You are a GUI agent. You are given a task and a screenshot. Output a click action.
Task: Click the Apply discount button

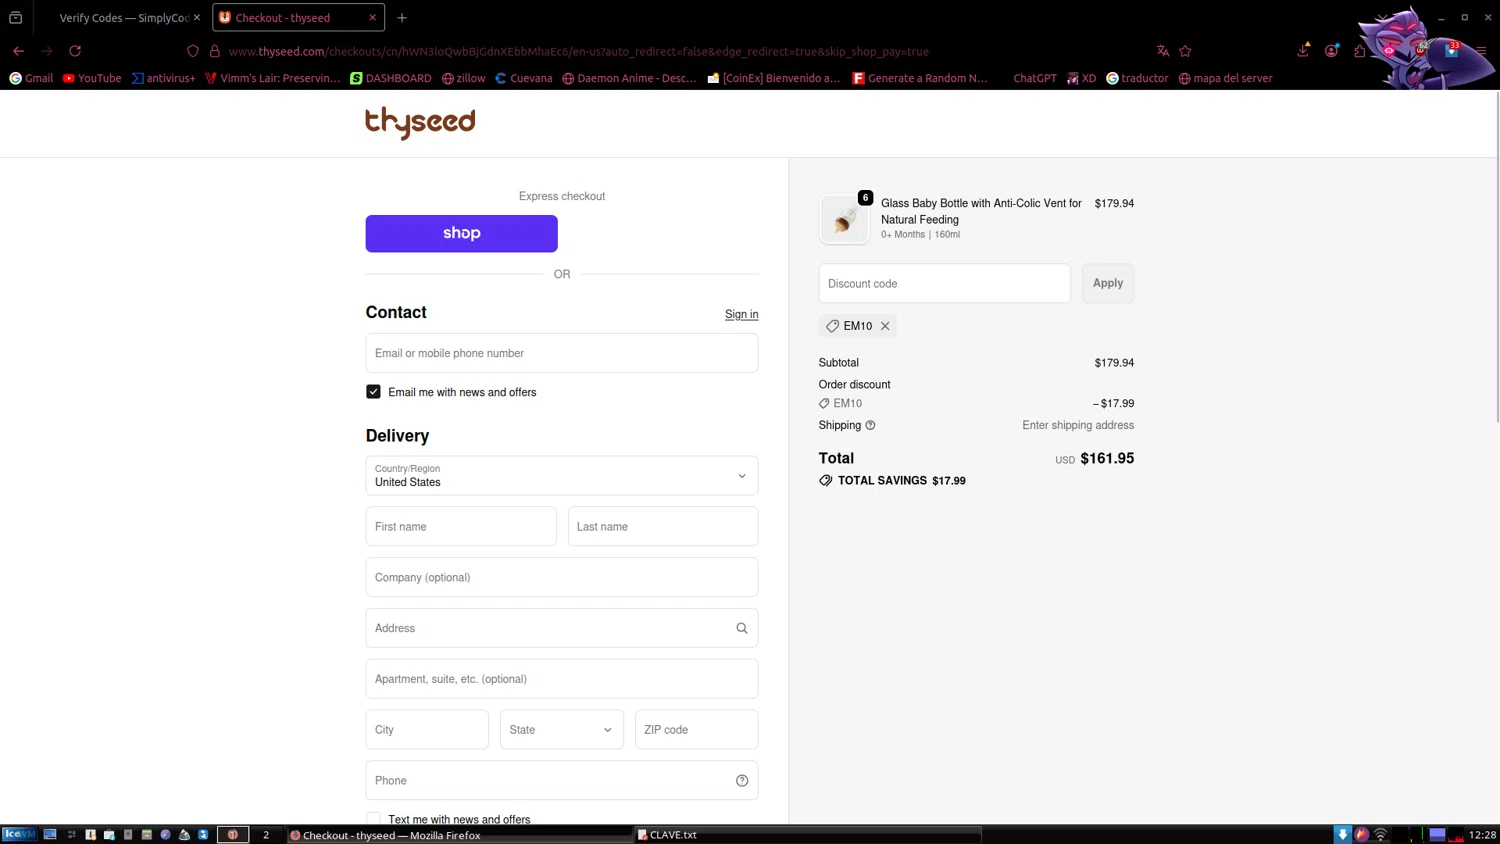(1108, 283)
